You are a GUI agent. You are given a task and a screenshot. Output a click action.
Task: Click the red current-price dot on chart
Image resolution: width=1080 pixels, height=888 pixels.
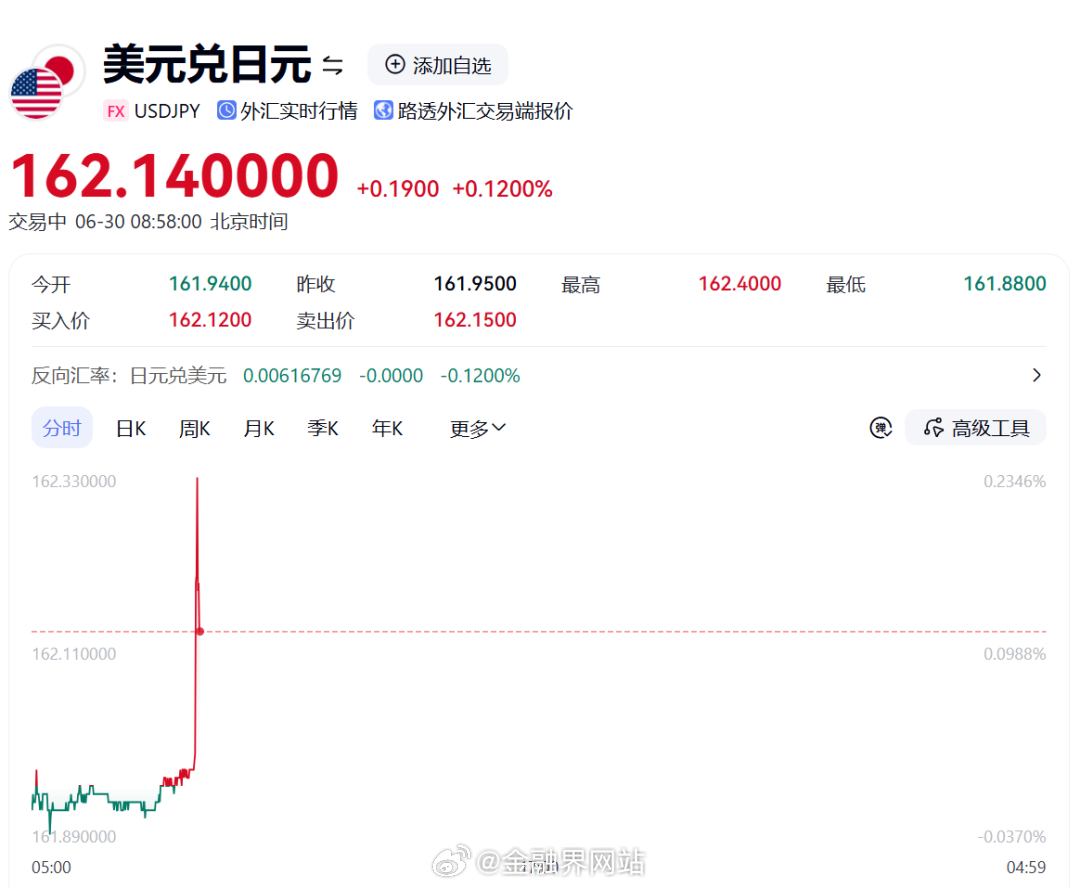tap(200, 631)
